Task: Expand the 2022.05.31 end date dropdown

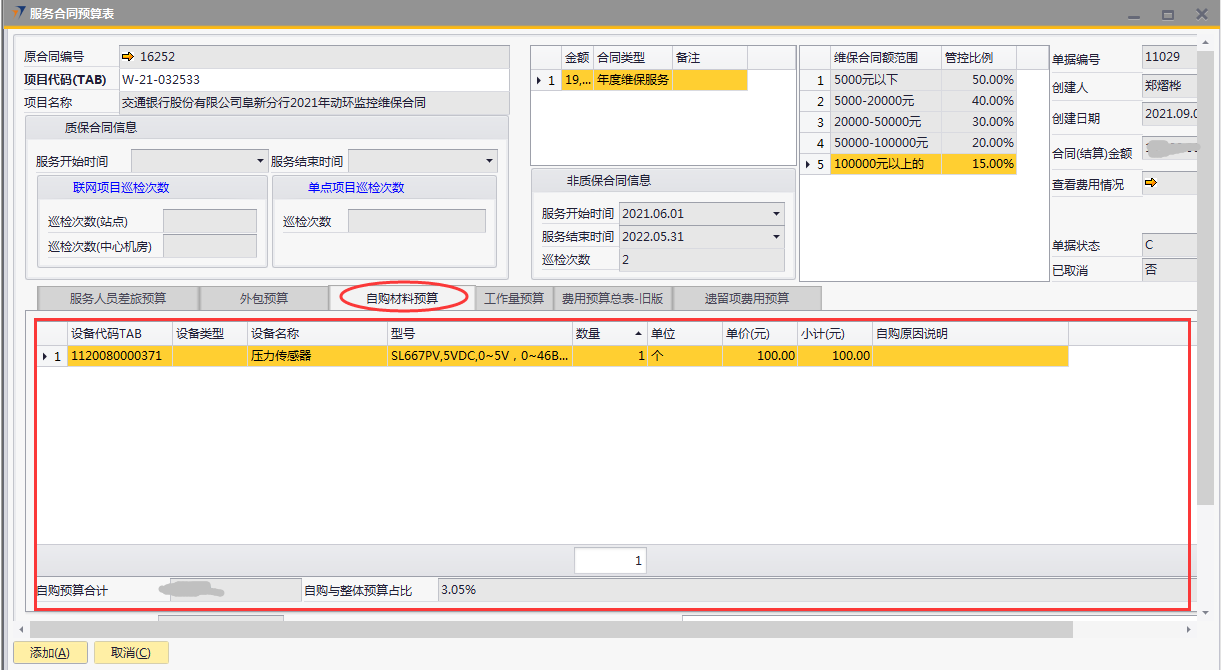Action: click(776, 237)
